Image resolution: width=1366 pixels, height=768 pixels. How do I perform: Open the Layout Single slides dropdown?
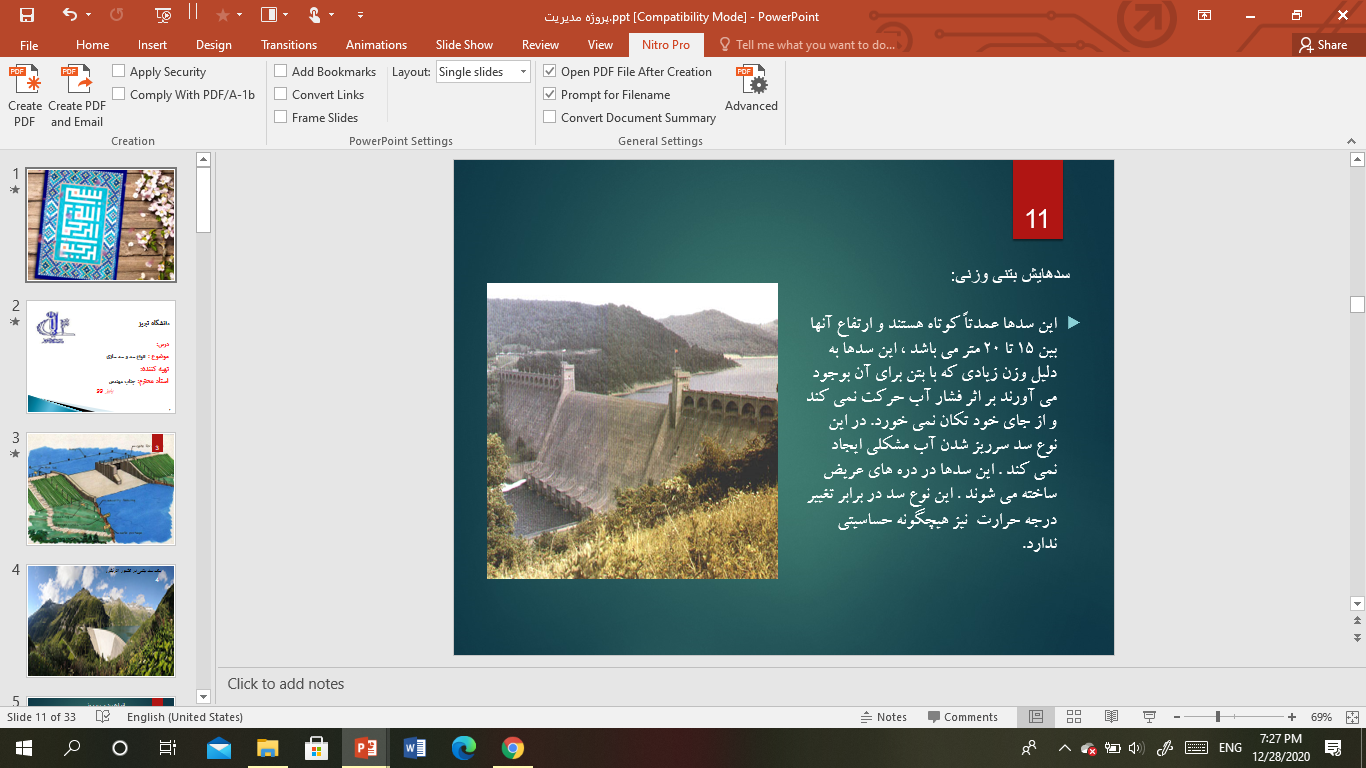(522, 72)
